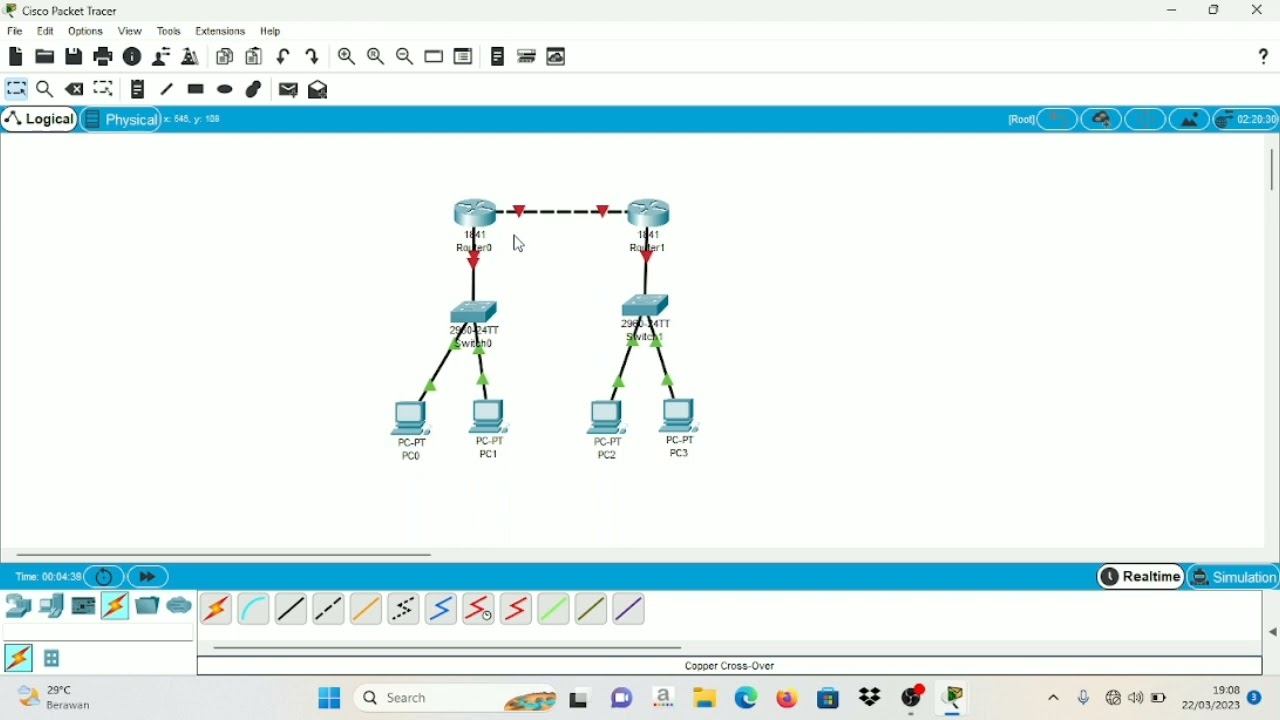Switch to Realtime mode
The height and width of the screenshot is (720, 1280).
pyautogui.click(x=1141, y=577)
